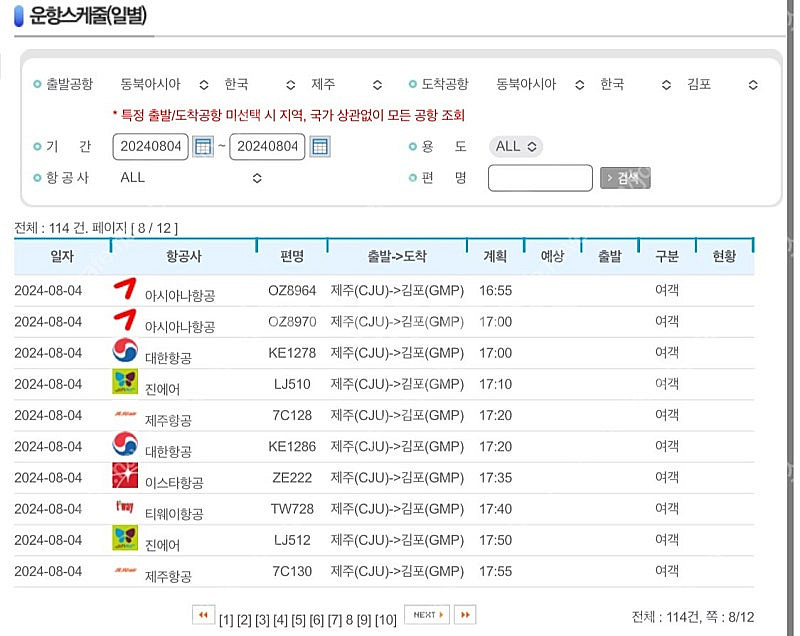Click the 출발->도착 column header
The height and width of the screenshot is (636, 800).
pyautogui.click(x=397, y=256)
